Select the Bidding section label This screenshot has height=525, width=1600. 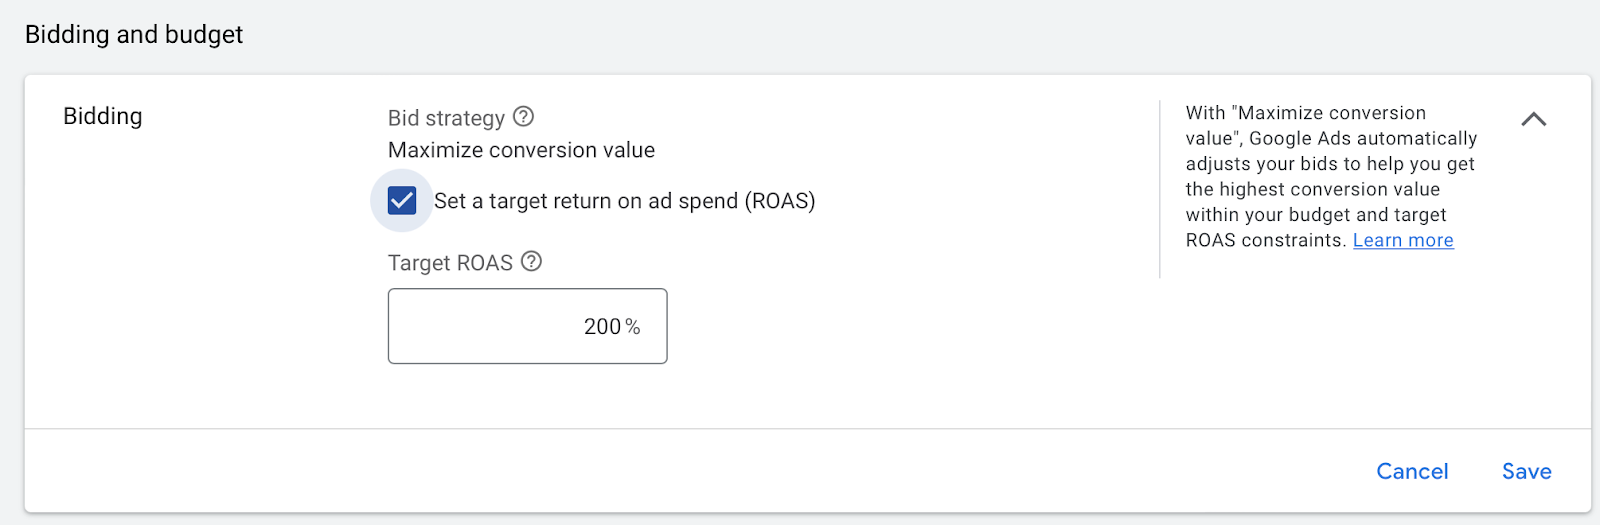tap(103, 116)
